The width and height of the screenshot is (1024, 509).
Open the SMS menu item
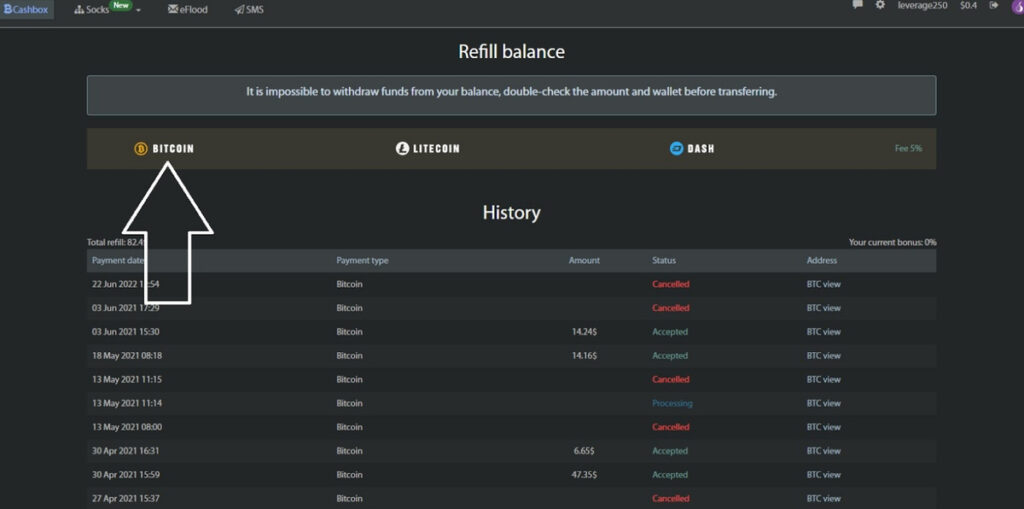point(249,9)
